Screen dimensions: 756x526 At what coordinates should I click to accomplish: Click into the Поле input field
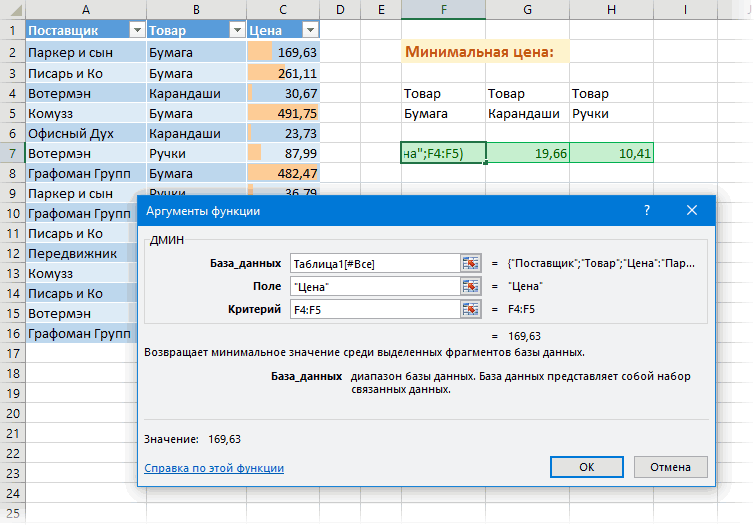coord(375,286)
